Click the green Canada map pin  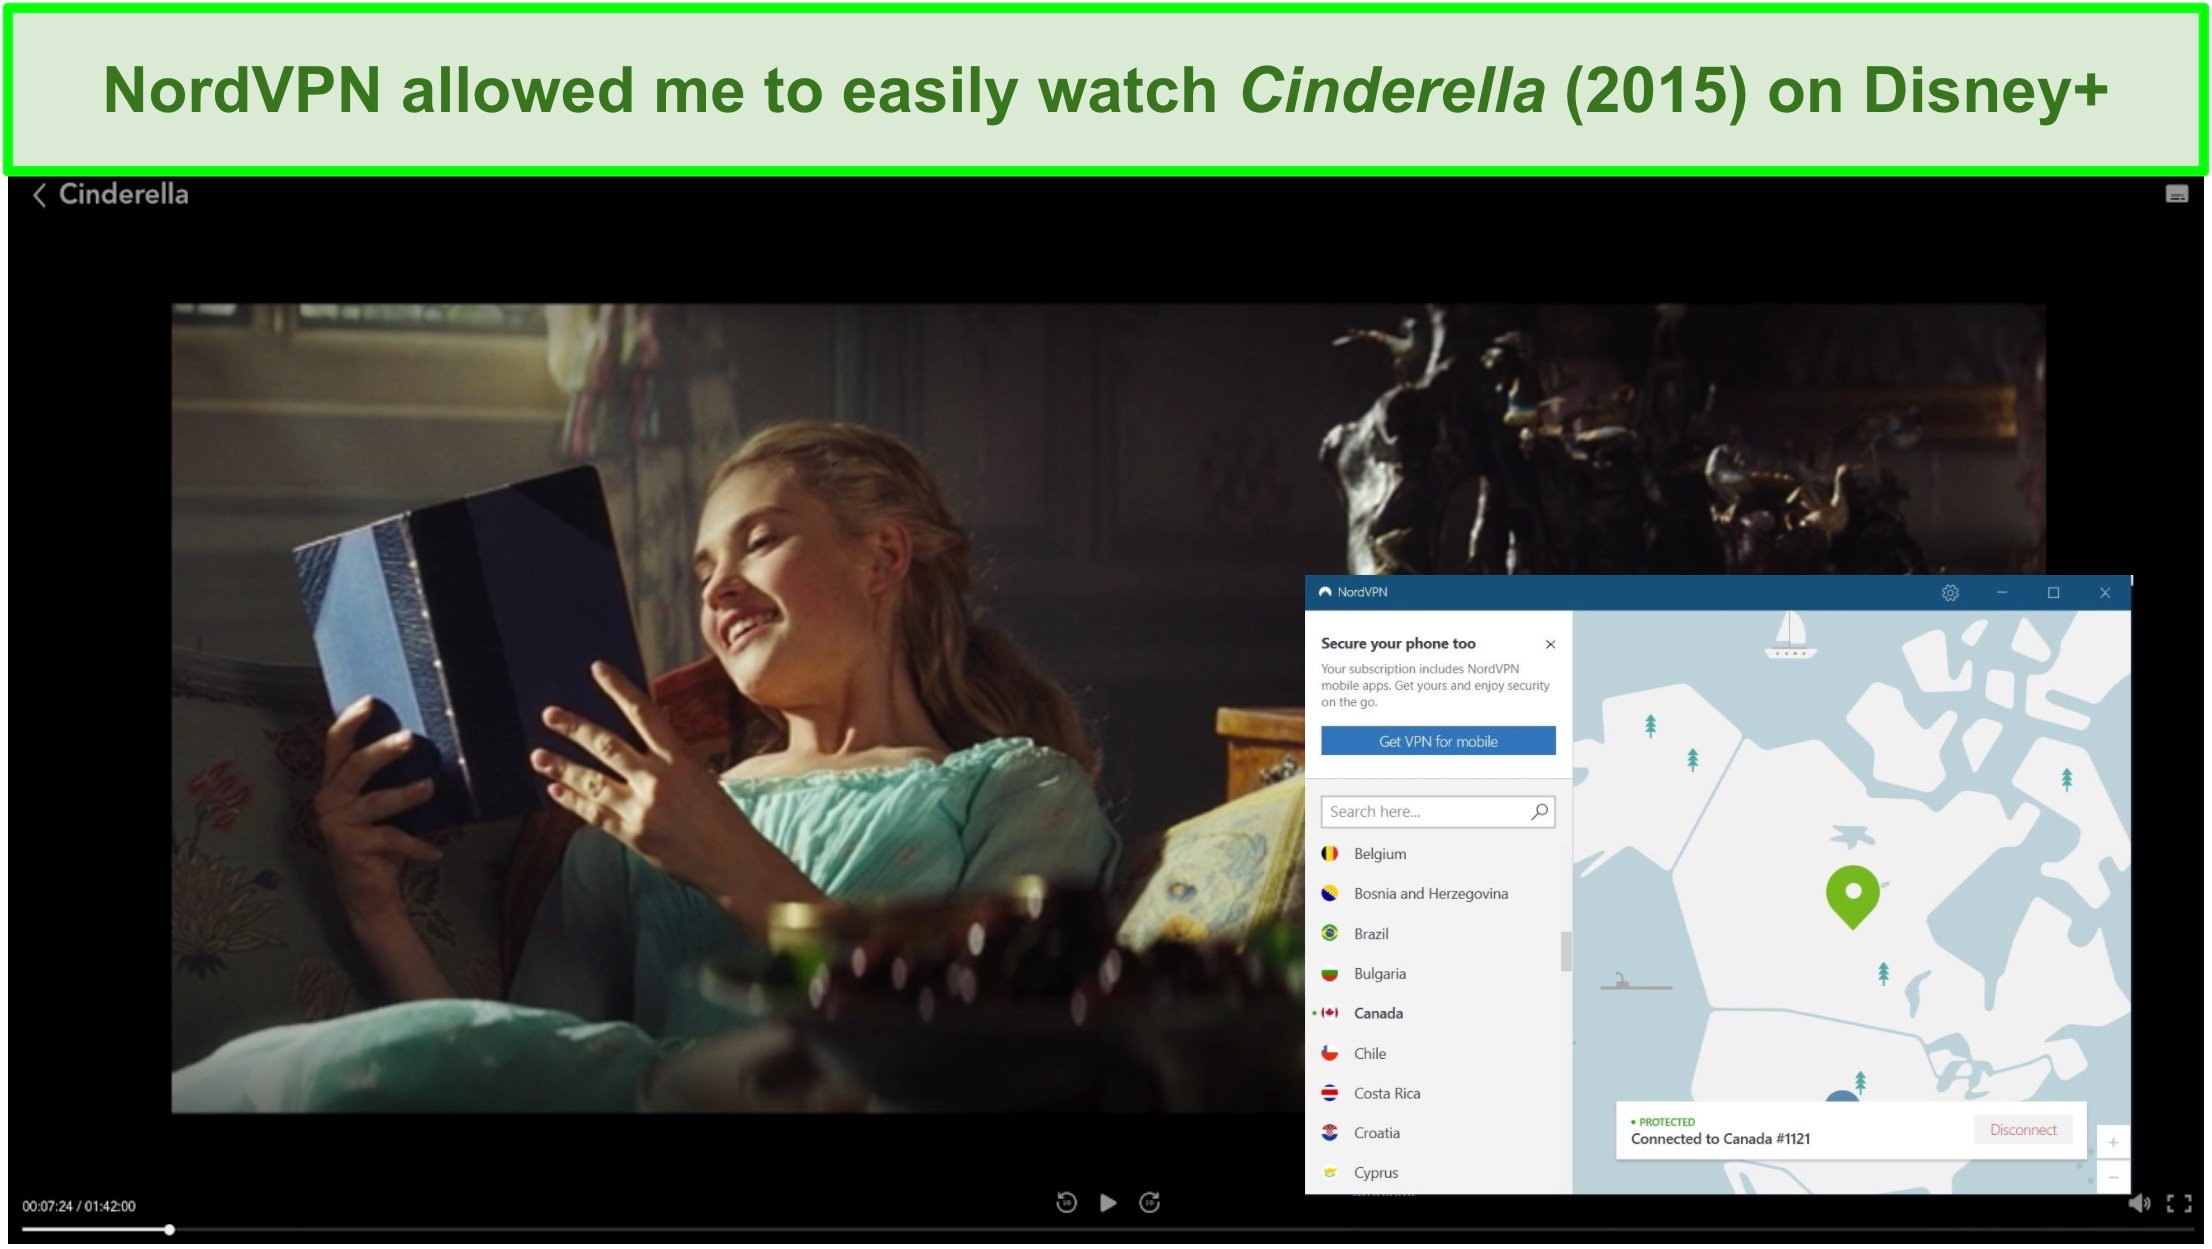(x=1853, y=896)
